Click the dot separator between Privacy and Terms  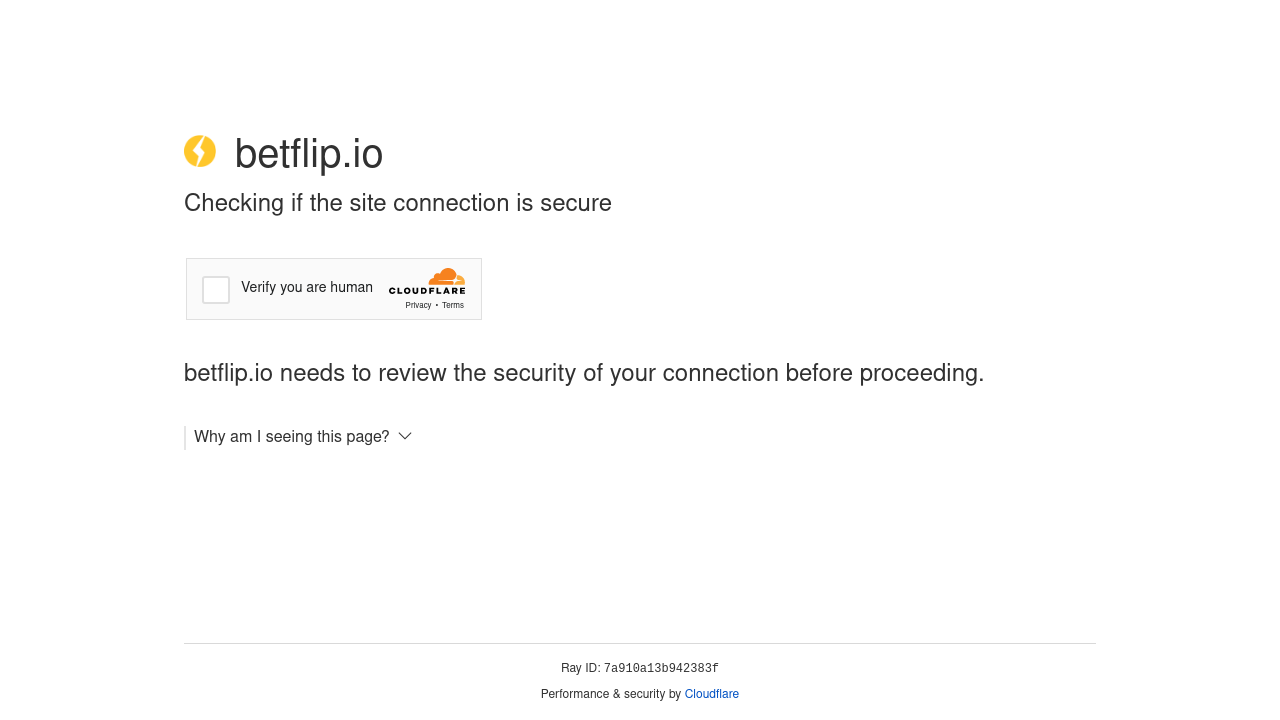click(x=437, y=305)
